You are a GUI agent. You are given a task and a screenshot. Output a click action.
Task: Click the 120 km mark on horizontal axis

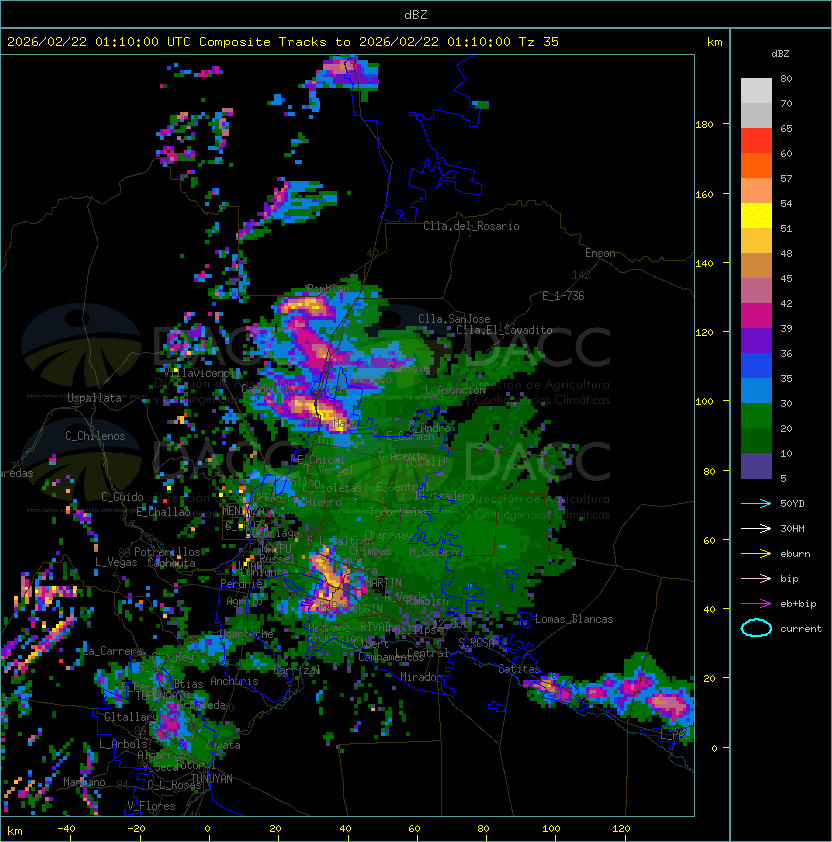click(x=621, y=829)
